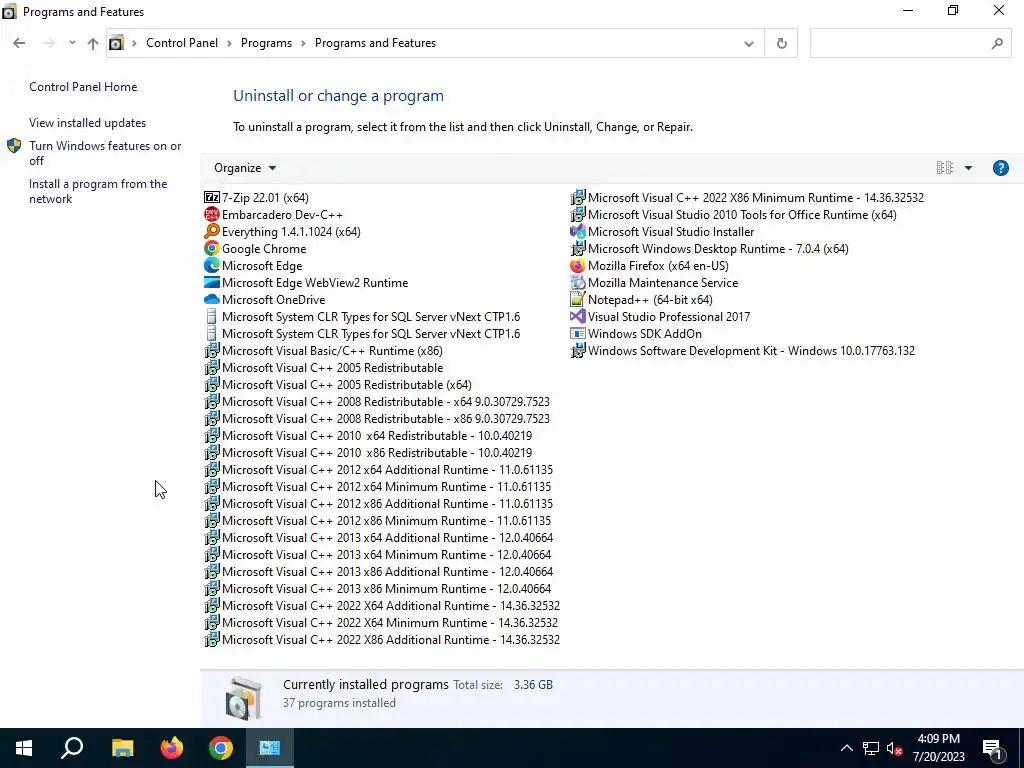Go up one level with up arrow
The width and height of the screenshot is (1024, 768).
pyautogui.click(x=93, y=43)
